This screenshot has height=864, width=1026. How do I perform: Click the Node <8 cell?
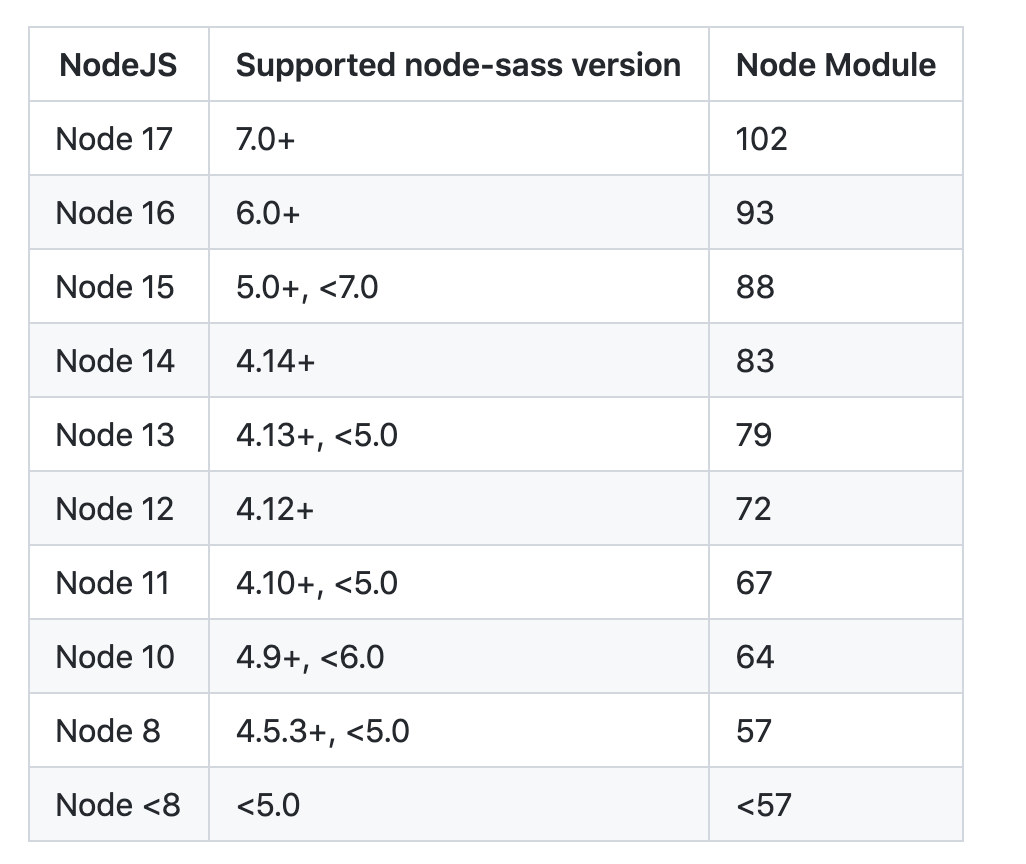tap(118, 805)
